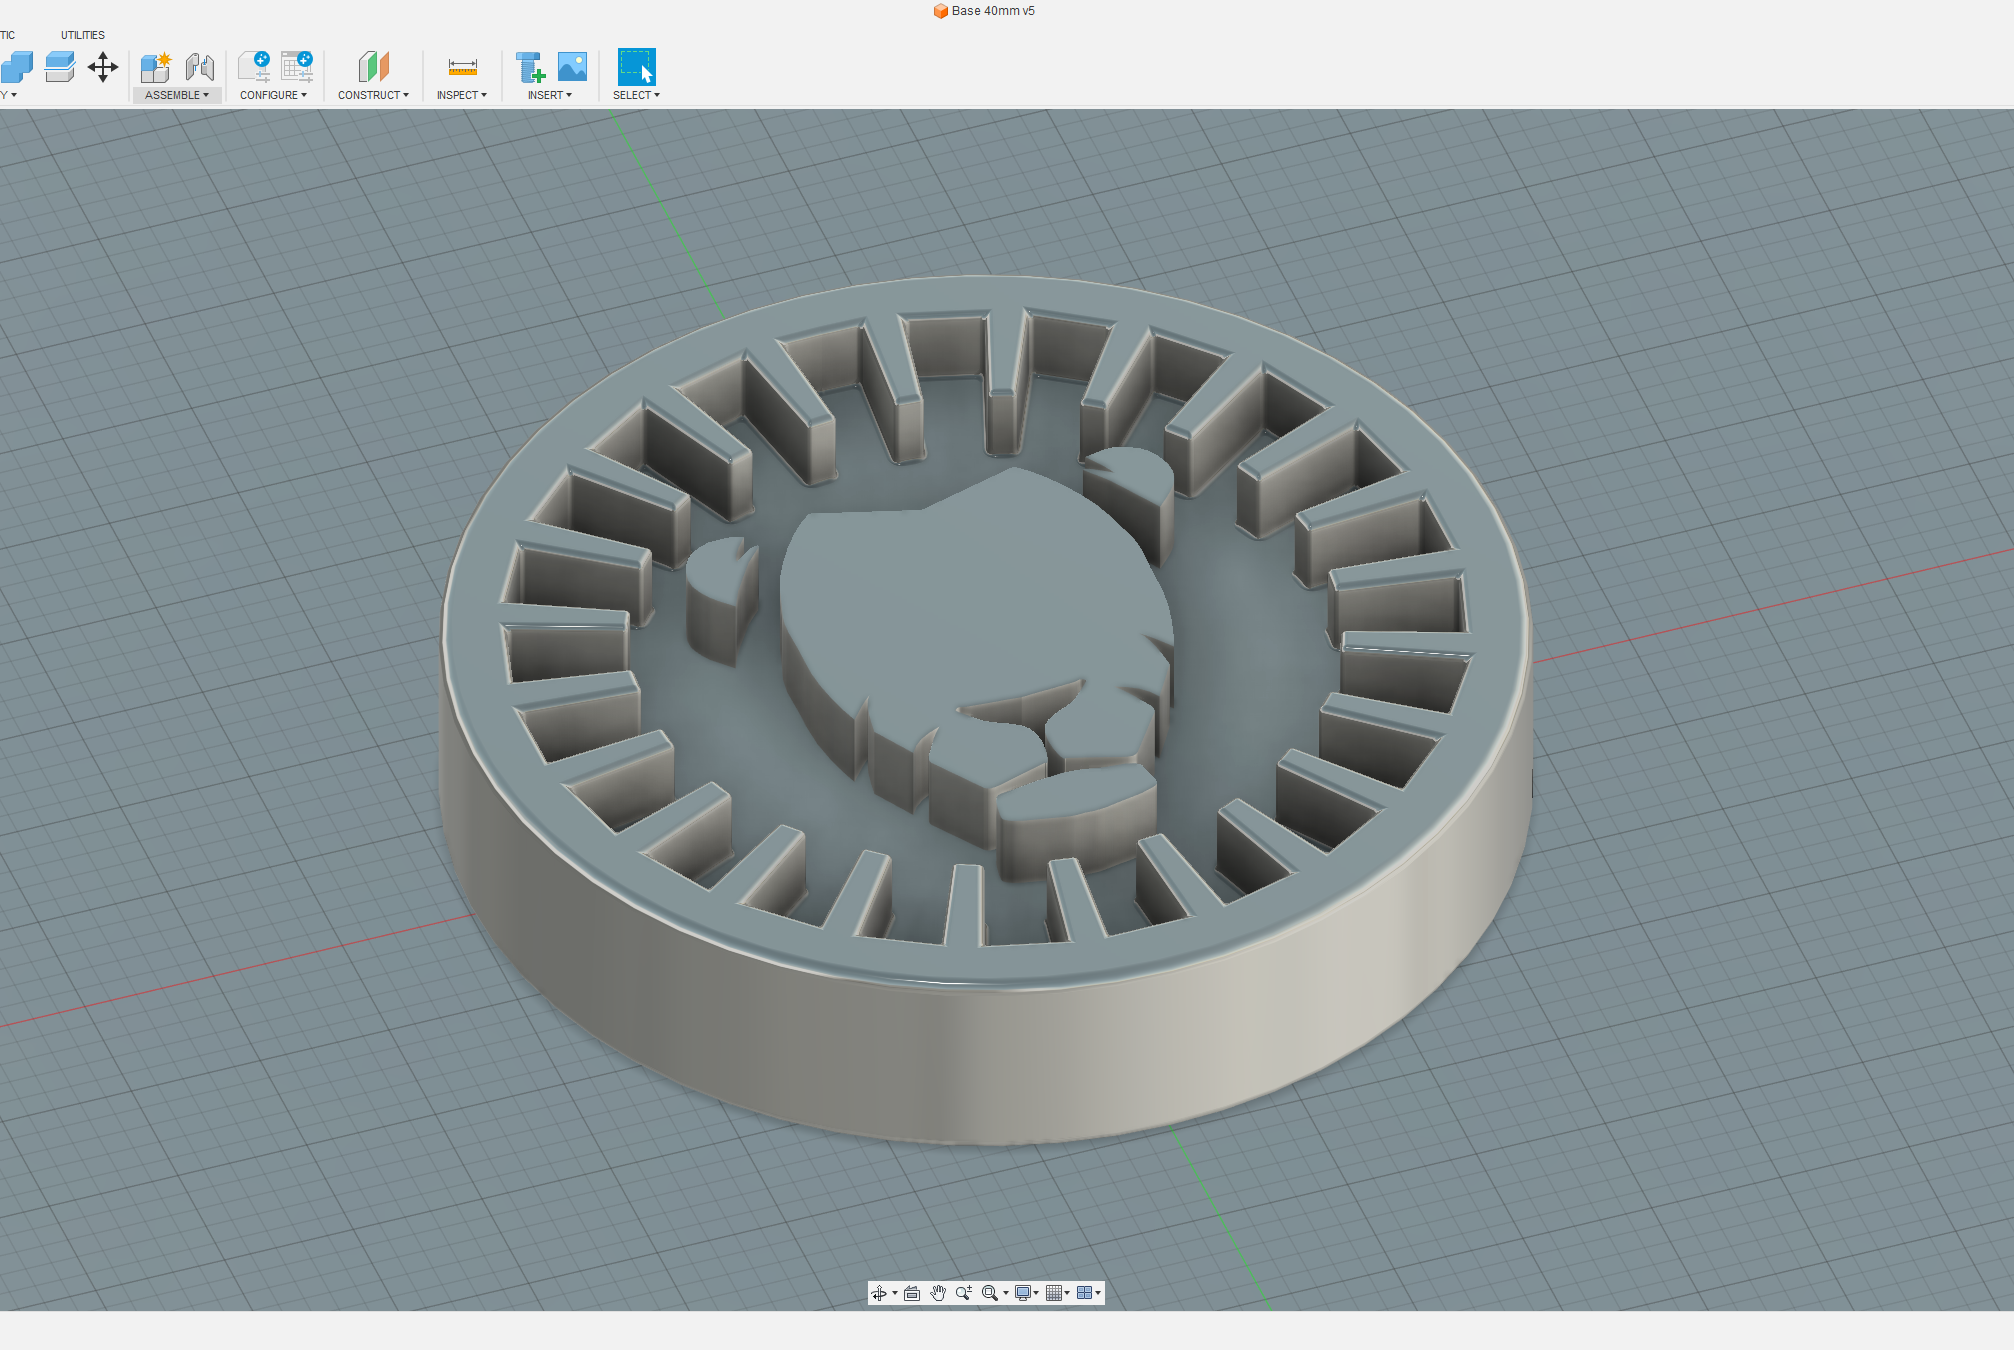Click the Insert image canvas icon
This screenshot has width=2014, height=1350.
pyautogui.click(x=572, y=67)
